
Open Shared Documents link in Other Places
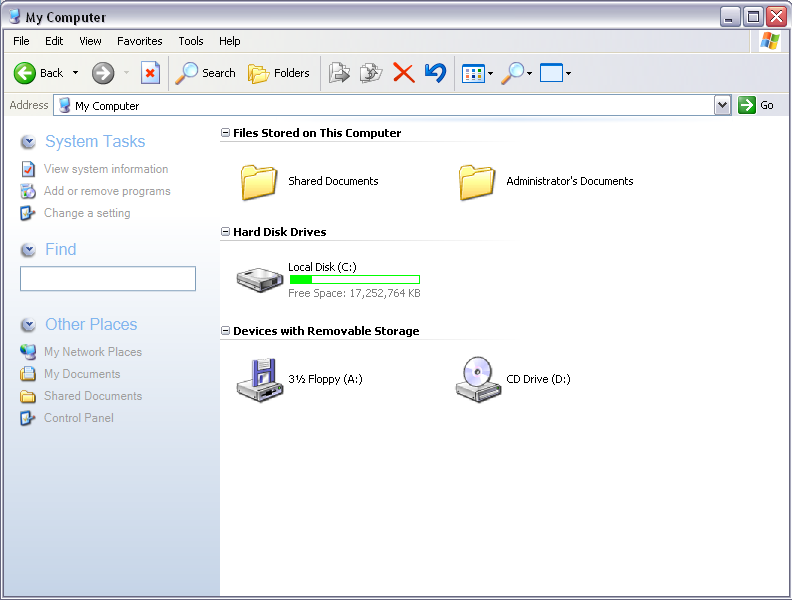tap(93, 396)
